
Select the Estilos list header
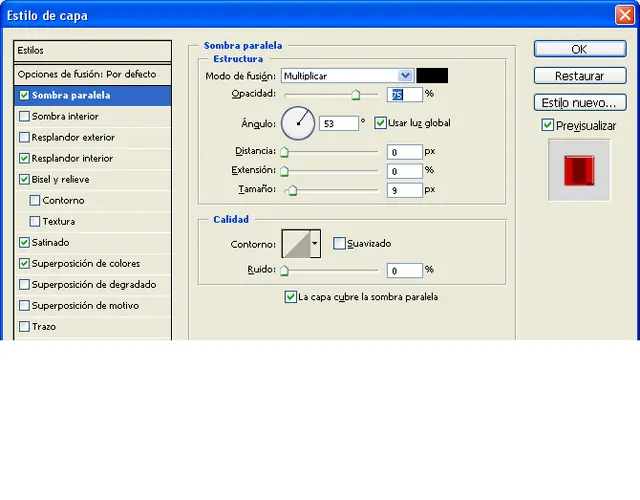tap(92, 51)
